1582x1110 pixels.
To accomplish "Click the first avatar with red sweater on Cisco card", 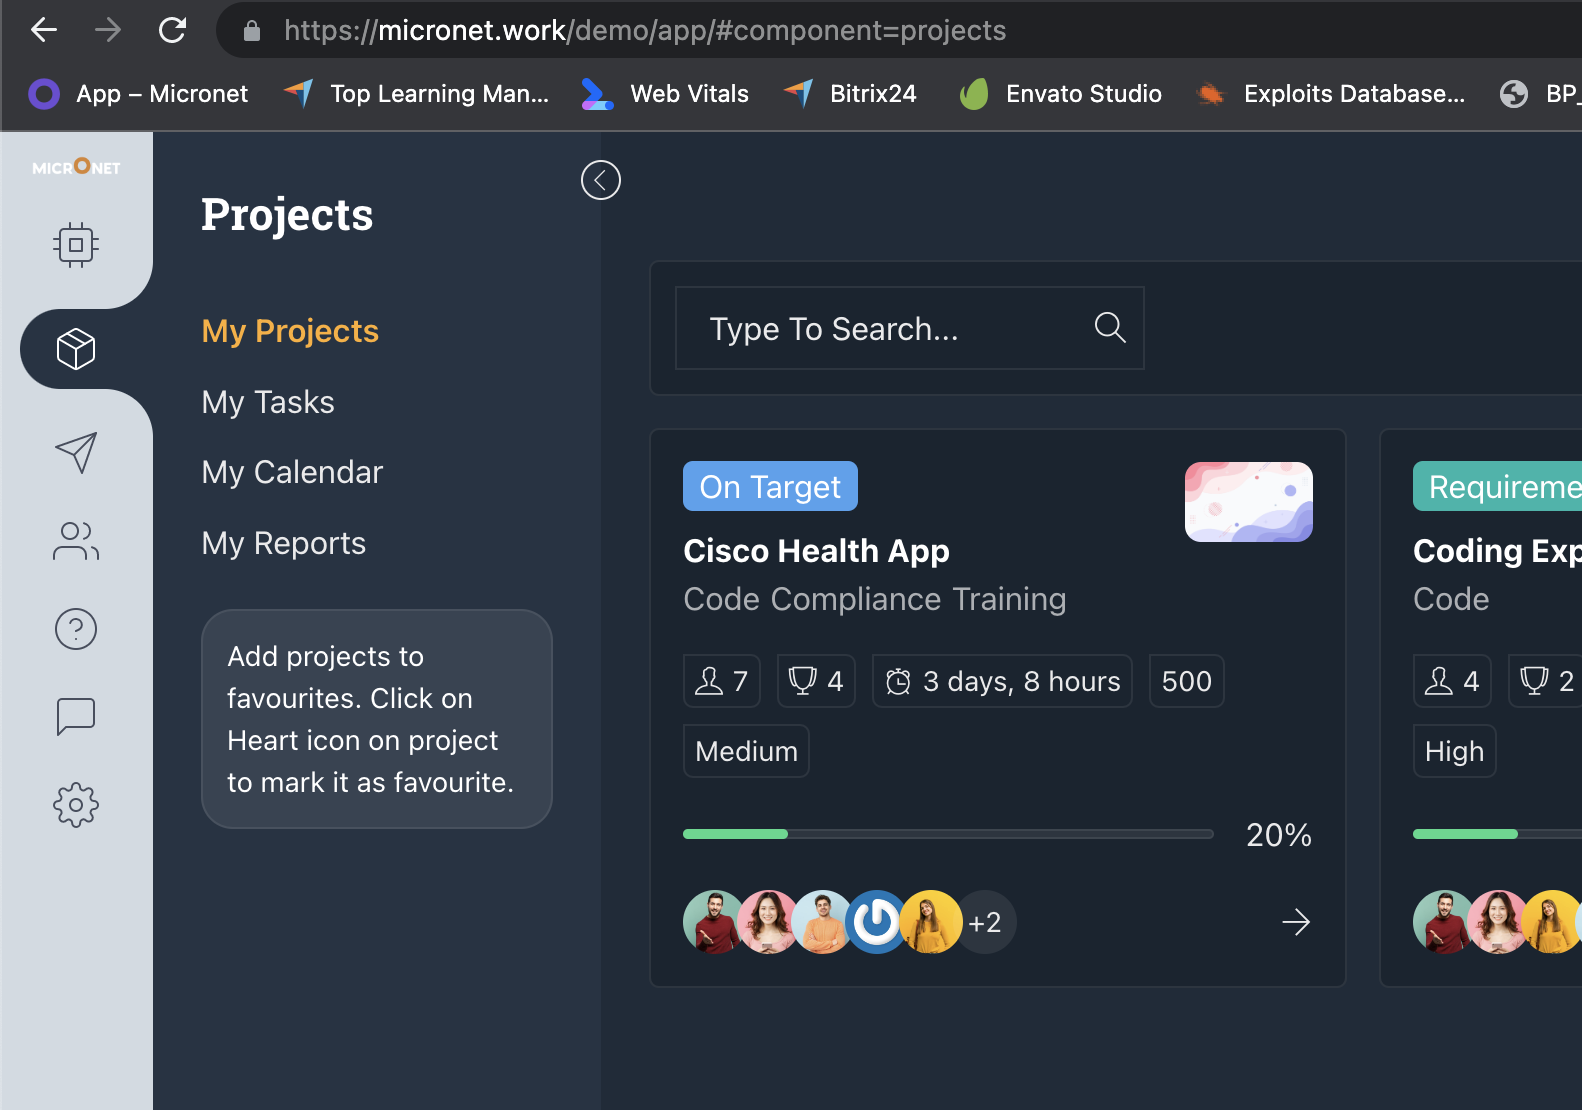I will [714, 922].
